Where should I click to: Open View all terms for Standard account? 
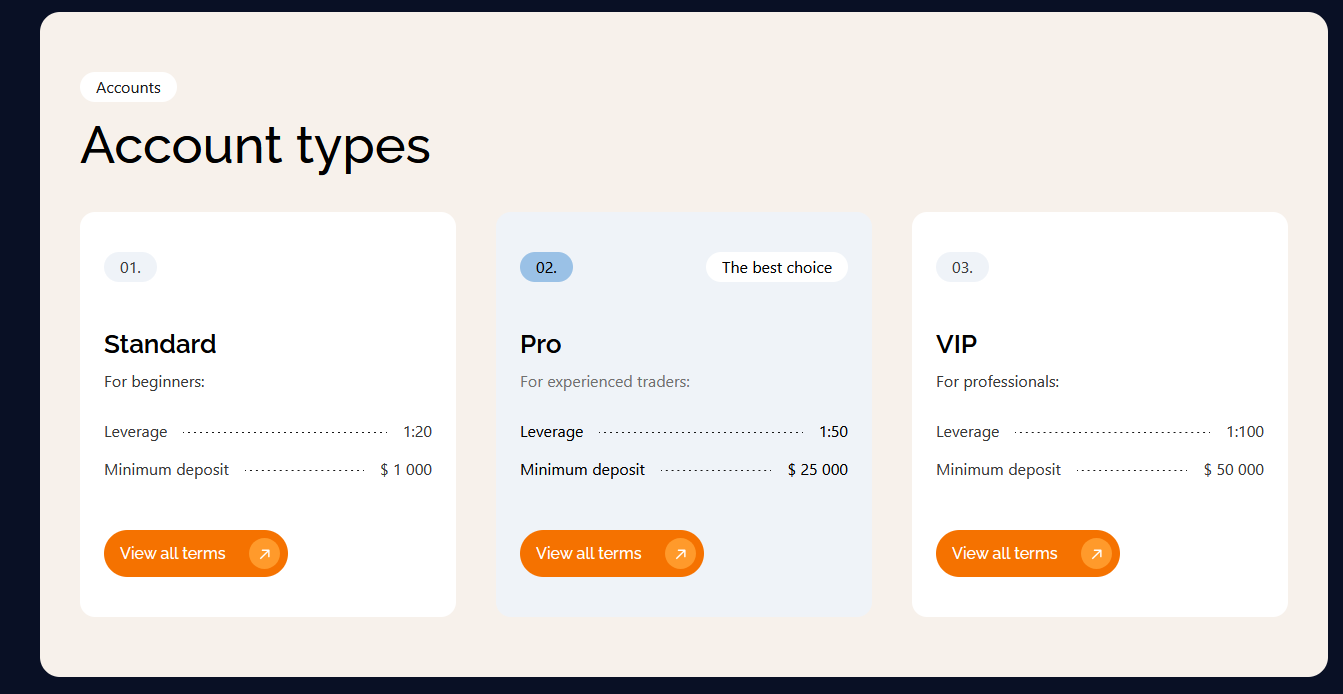[x=174, y=553]
